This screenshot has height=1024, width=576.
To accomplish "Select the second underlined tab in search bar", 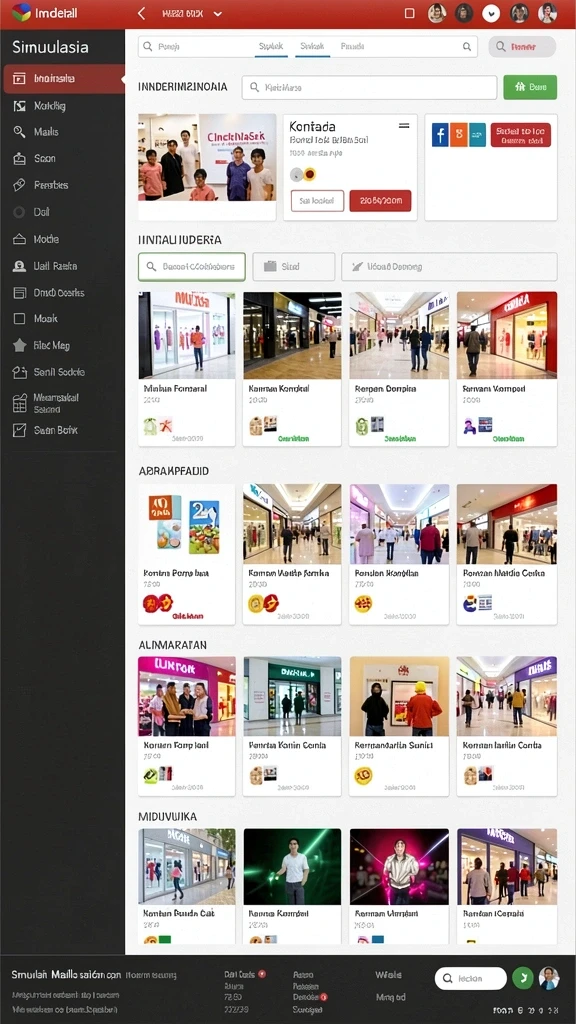I will [x=312, y=47].
